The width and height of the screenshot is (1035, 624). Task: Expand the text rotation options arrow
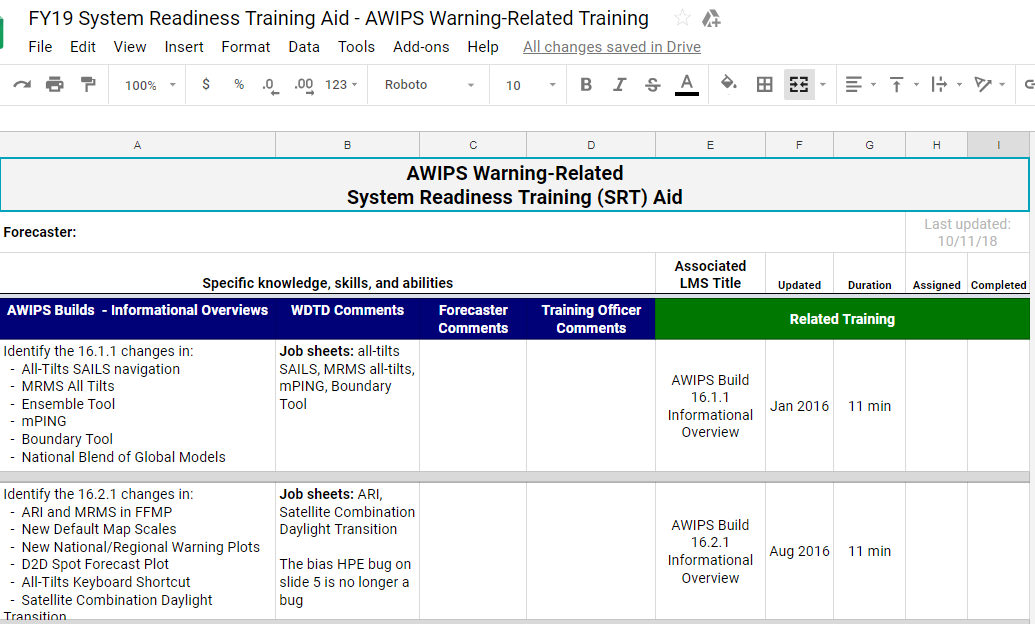(1002, 85)
